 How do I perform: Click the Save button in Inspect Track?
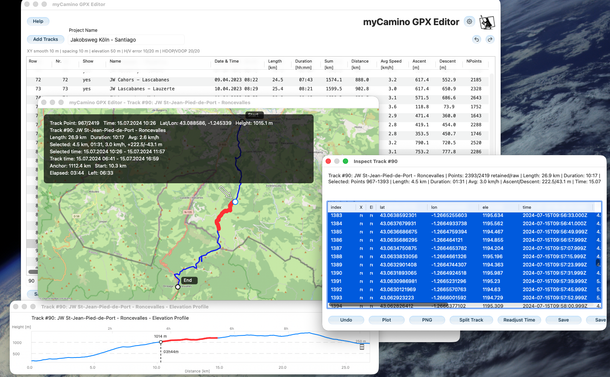pos(563,320)
